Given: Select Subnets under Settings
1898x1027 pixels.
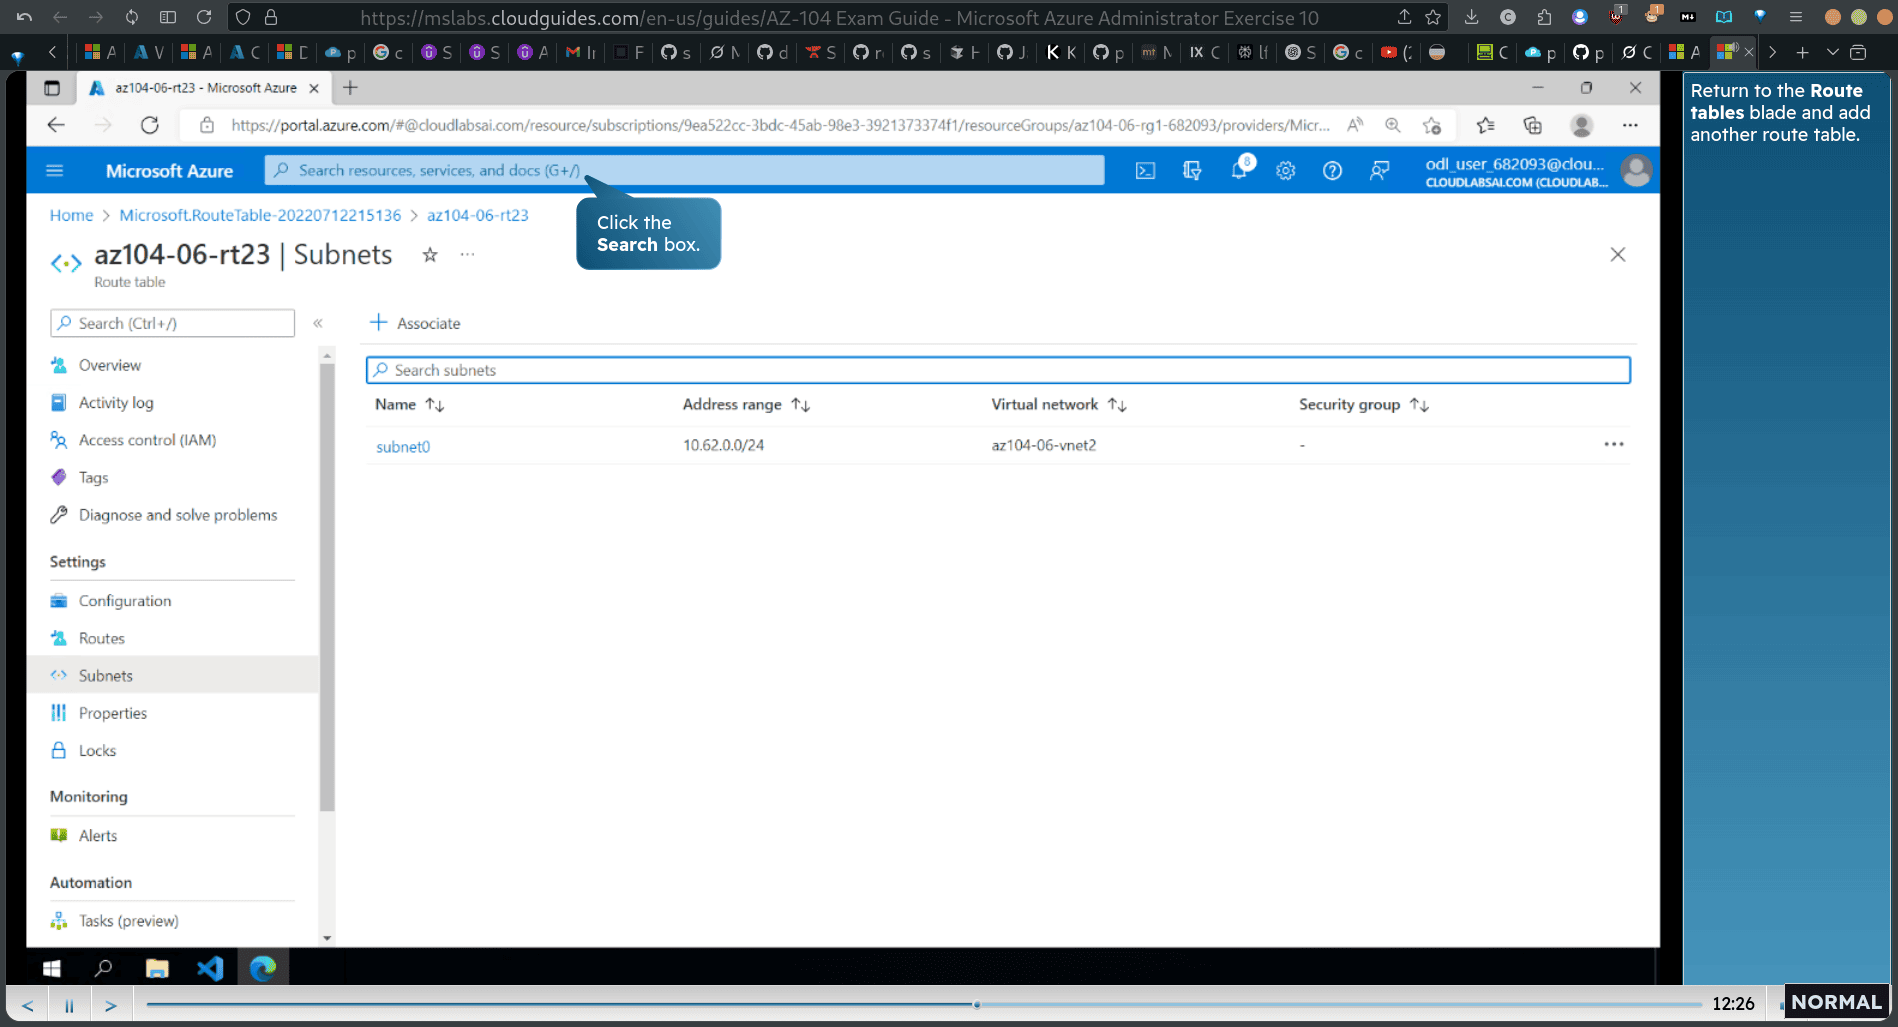Looking at the screenshot, I should 106,676.
